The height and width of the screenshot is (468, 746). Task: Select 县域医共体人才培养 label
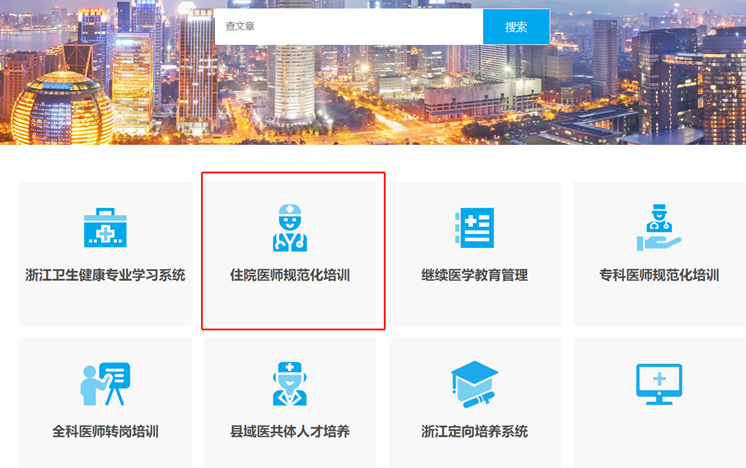coord(290,432)
